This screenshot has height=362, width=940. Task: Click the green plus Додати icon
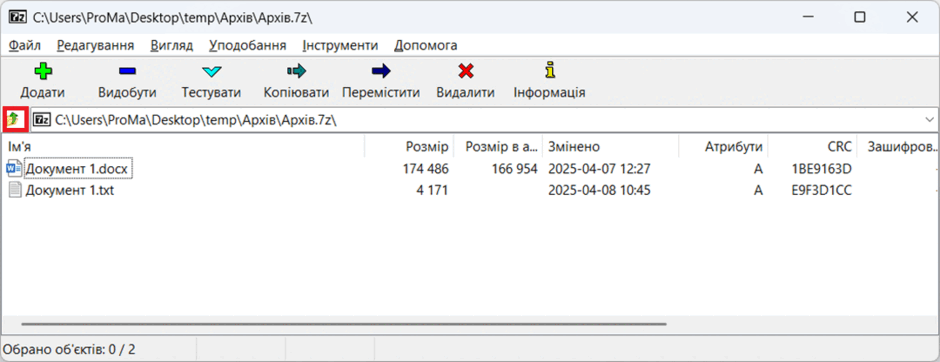tap(43, 72)
